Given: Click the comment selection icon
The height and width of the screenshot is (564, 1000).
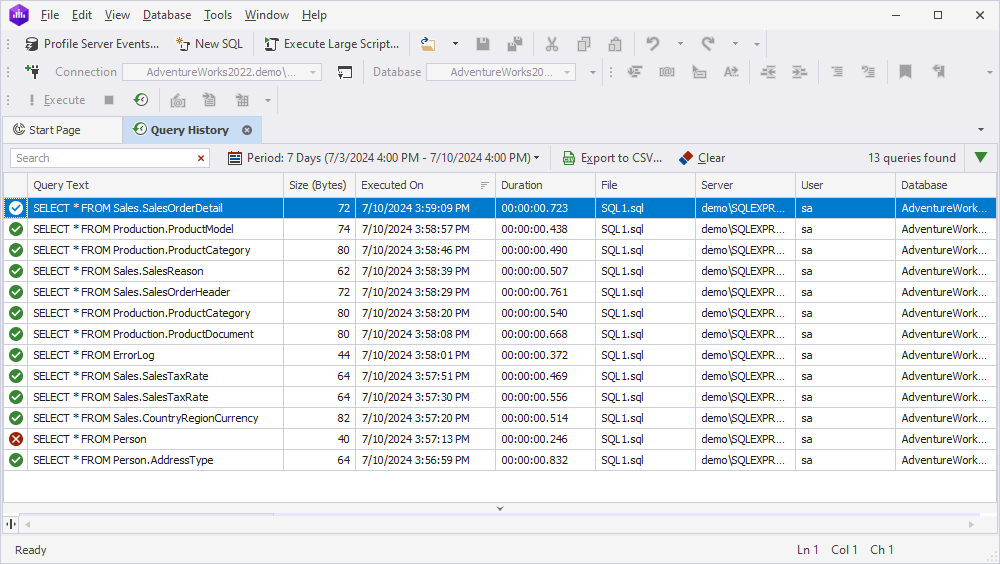Looking at the screenshot, I should tap(837, 71).
